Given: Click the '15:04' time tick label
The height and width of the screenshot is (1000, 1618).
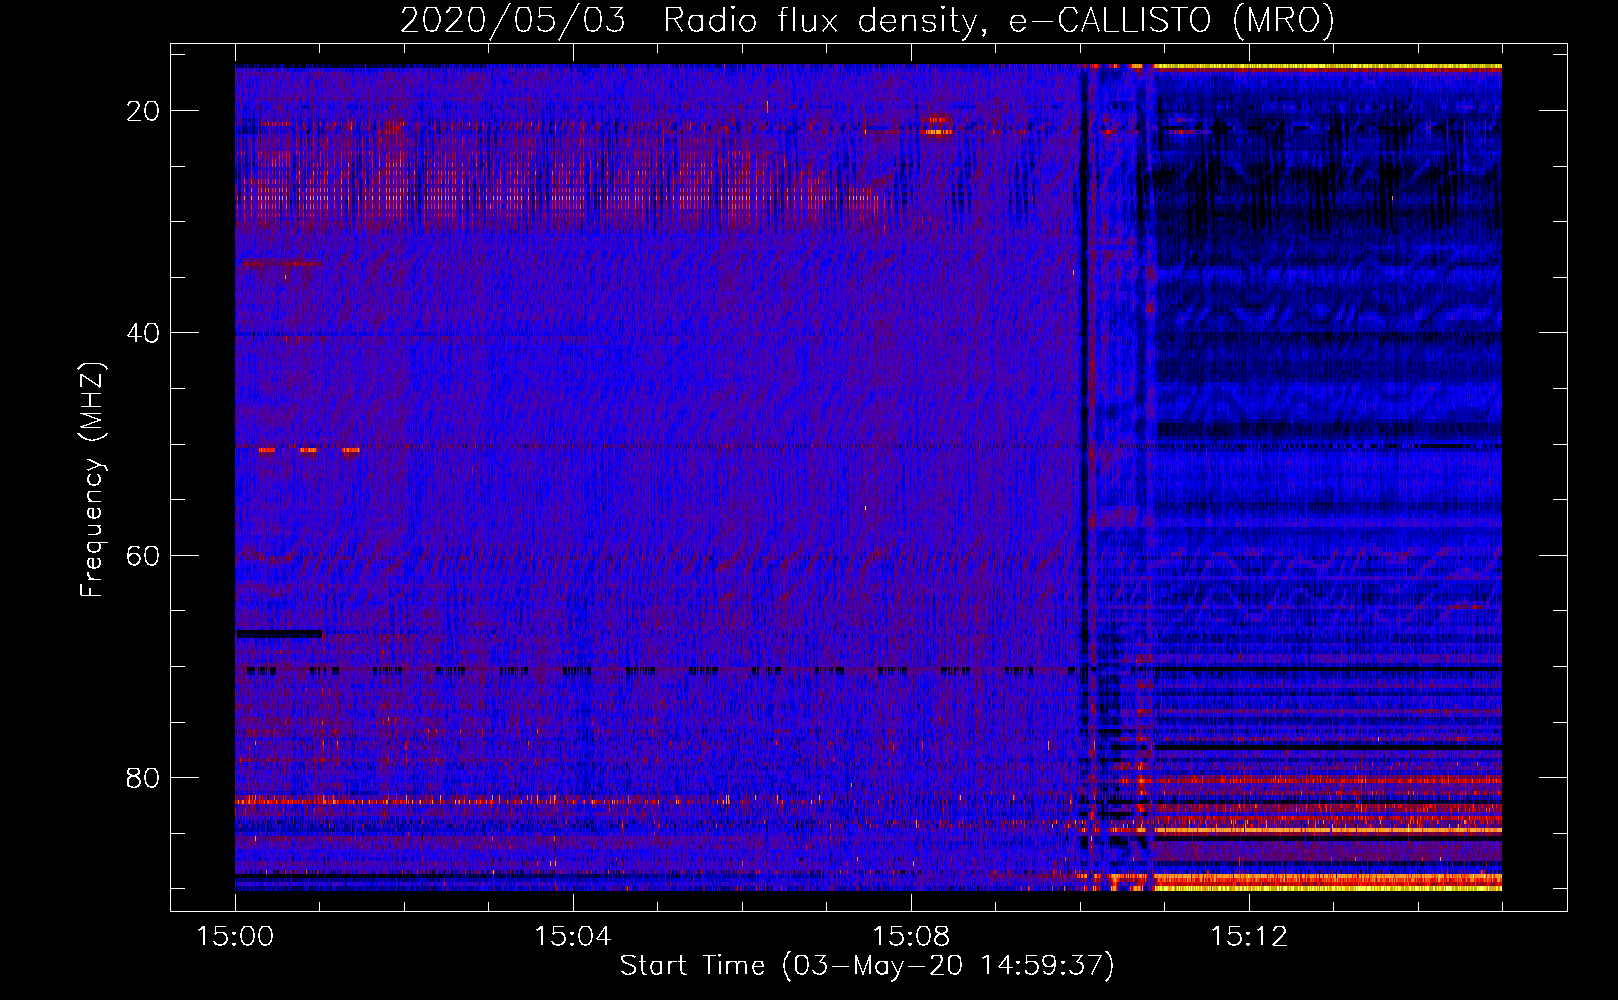Looking at the screenshot, I should click(572, 937).
